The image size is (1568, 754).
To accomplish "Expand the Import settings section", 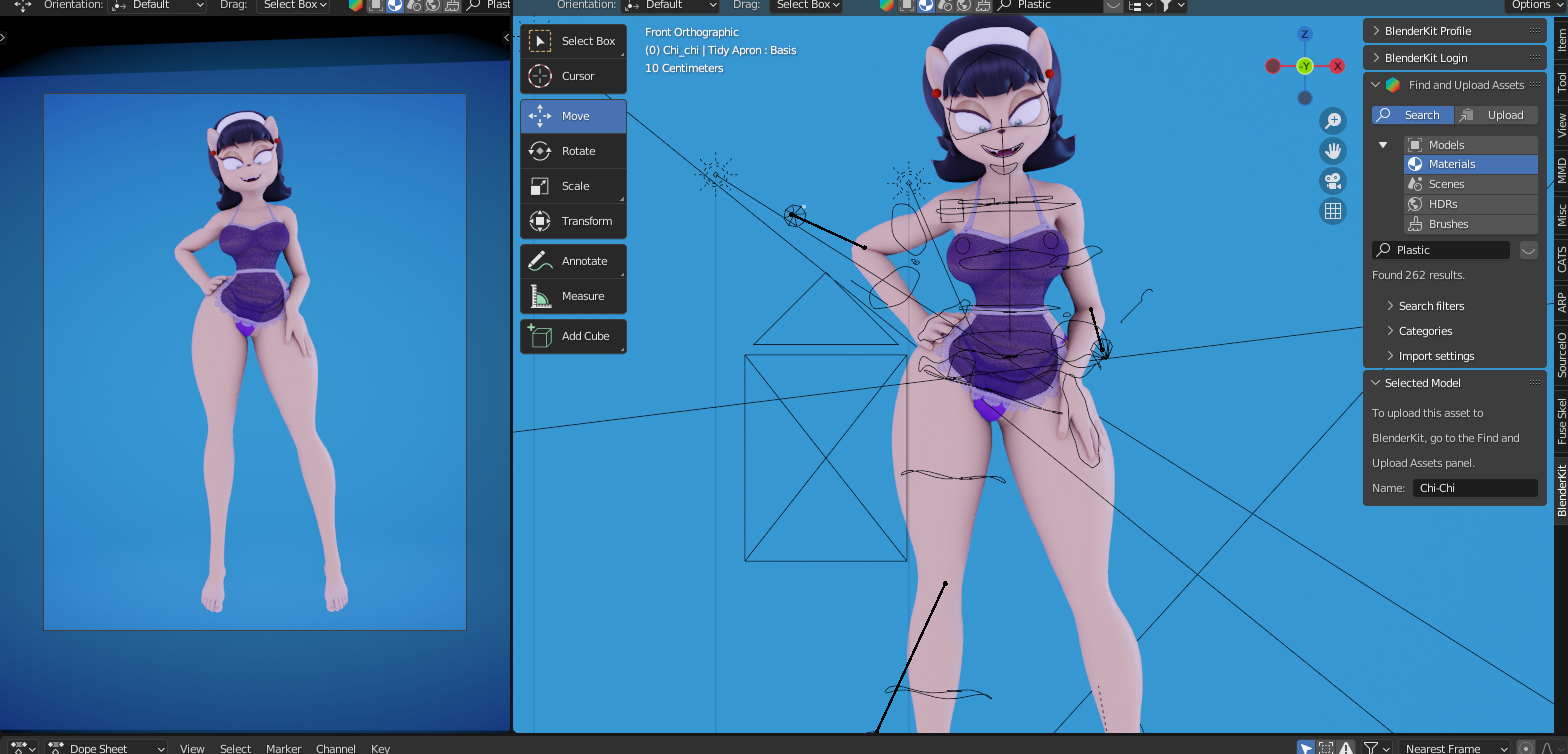I will tap(1436, 356).
